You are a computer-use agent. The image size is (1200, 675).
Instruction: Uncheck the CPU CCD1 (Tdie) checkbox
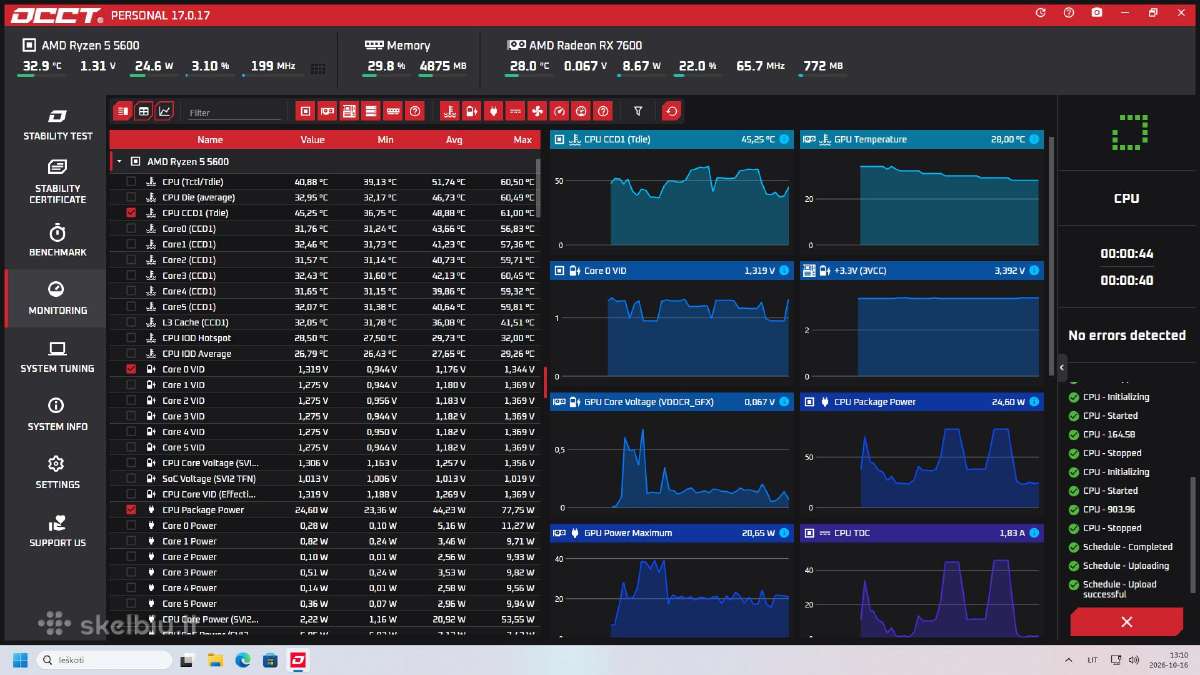(x=131, y=213)
